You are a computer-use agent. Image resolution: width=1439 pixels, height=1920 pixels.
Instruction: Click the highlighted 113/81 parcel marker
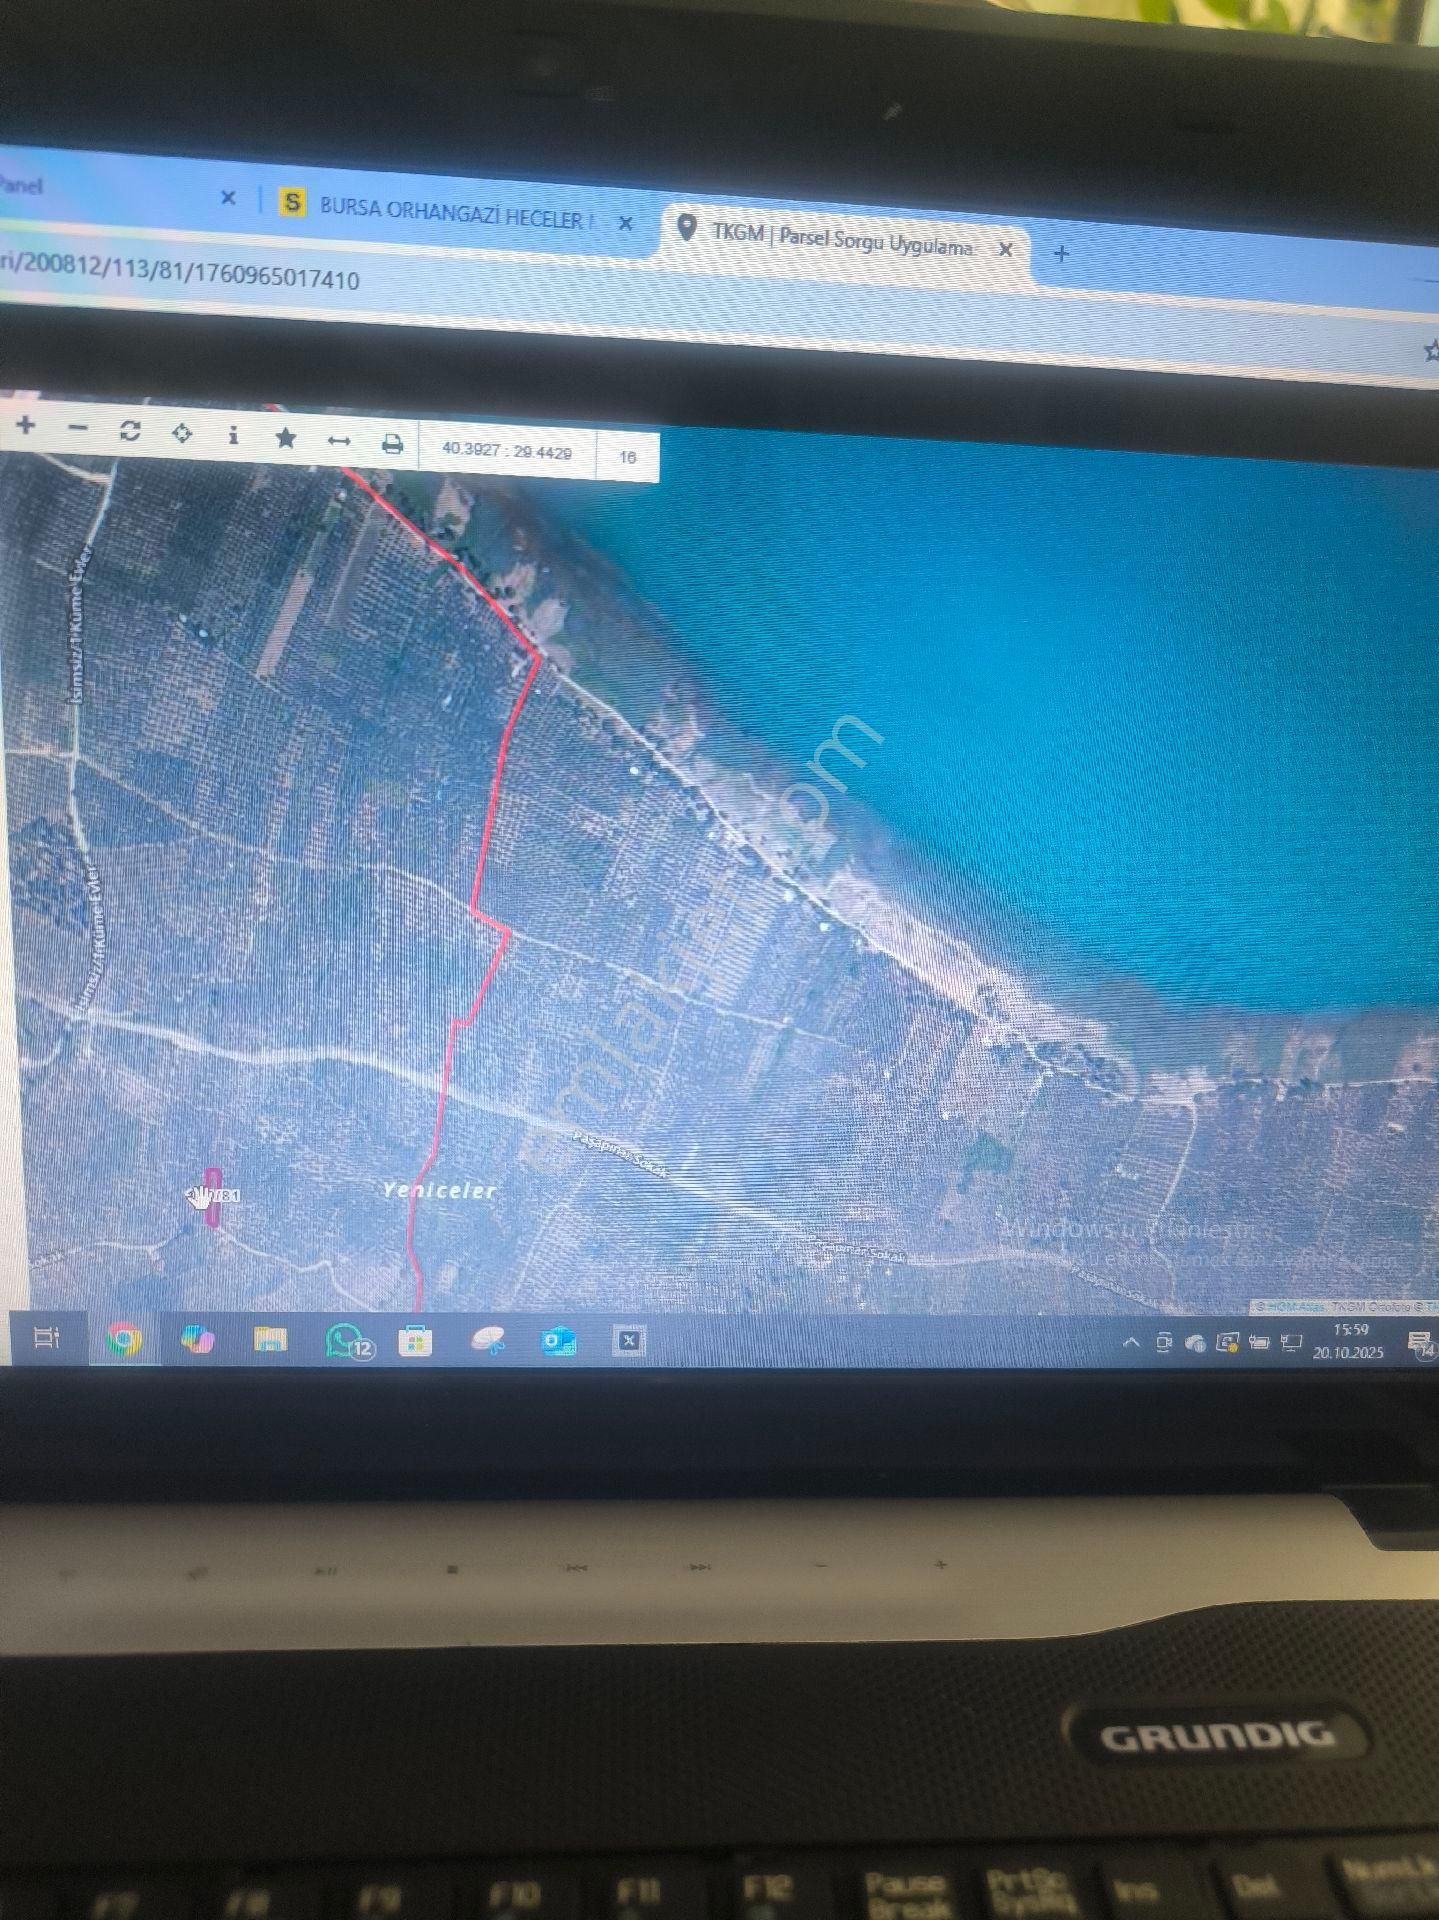pyautogui.click(x=213, y=1196)
